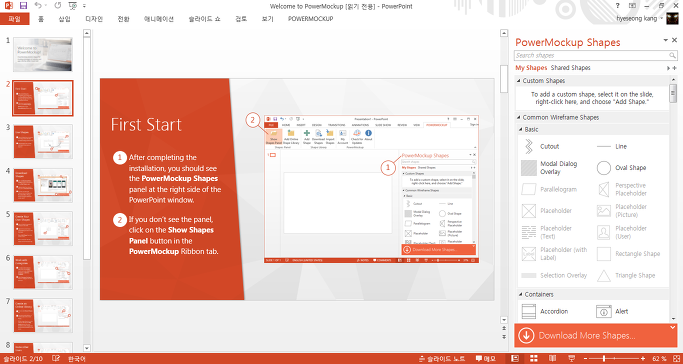Open the 디자인 (Design) ribbon tab
Screen dimensions: 683x364
[94, 19]
